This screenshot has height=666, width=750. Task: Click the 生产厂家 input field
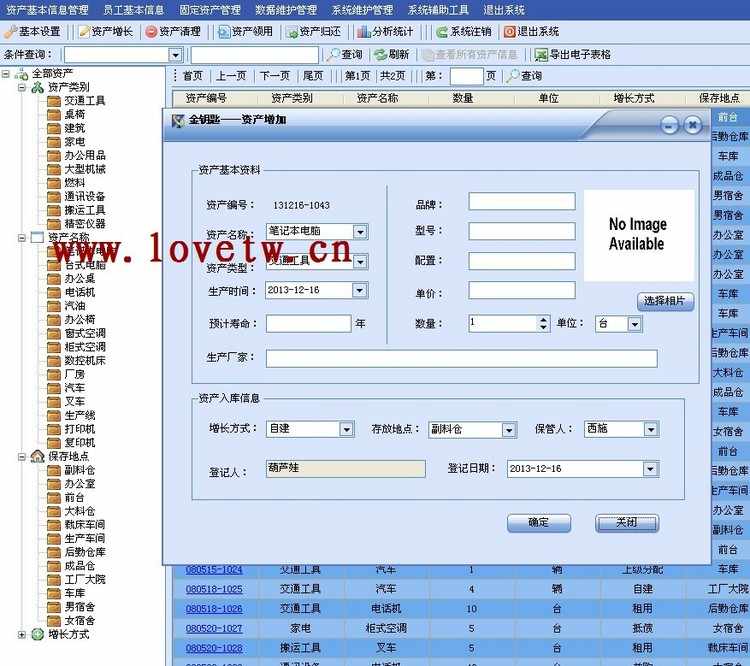pyautogui.click(x=462, y=359)
